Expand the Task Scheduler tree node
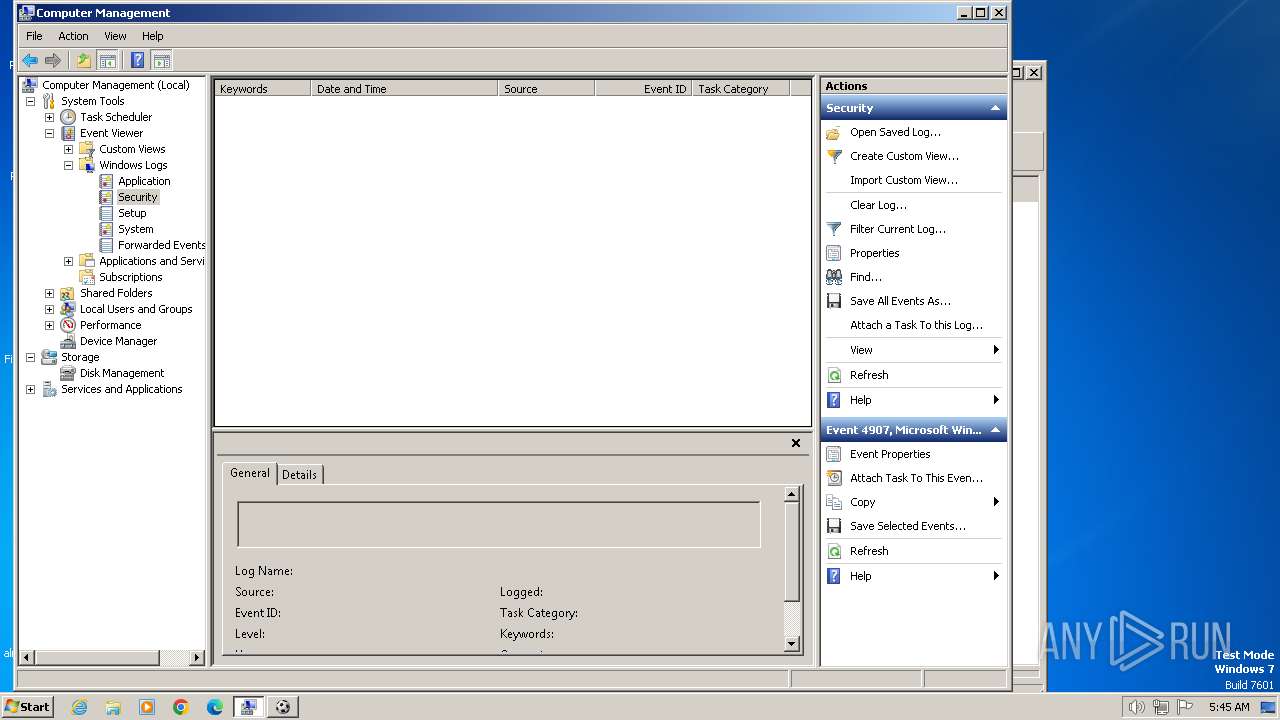 coord(49,117)
